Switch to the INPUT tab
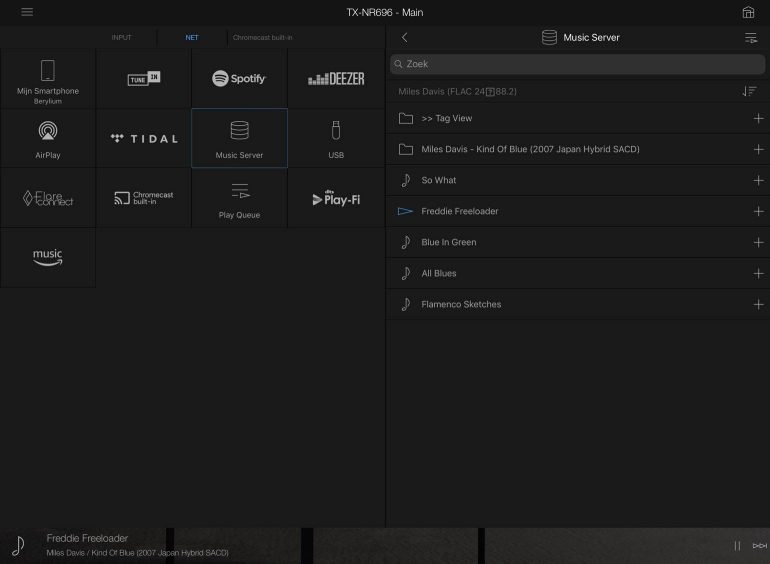 [x=121, y=38]
